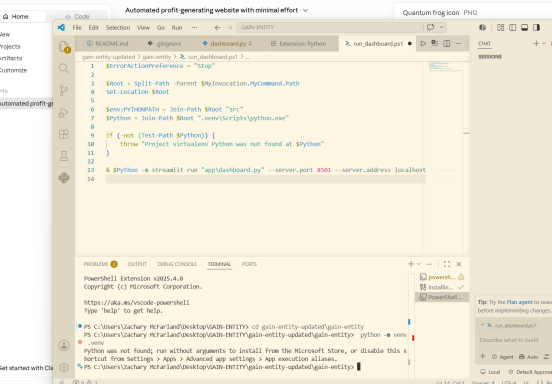Split the editor to the right
Screen dimensions: 552x384
pos(446,43)
